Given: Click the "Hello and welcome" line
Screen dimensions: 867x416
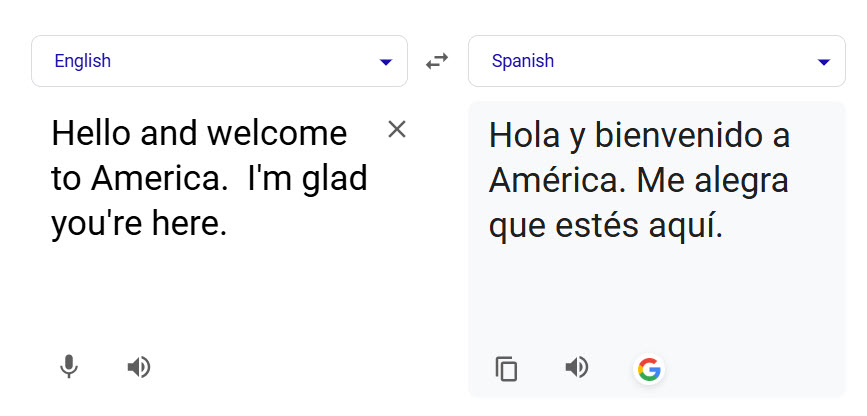Looking at the screenshot, I should coord(199,133).
